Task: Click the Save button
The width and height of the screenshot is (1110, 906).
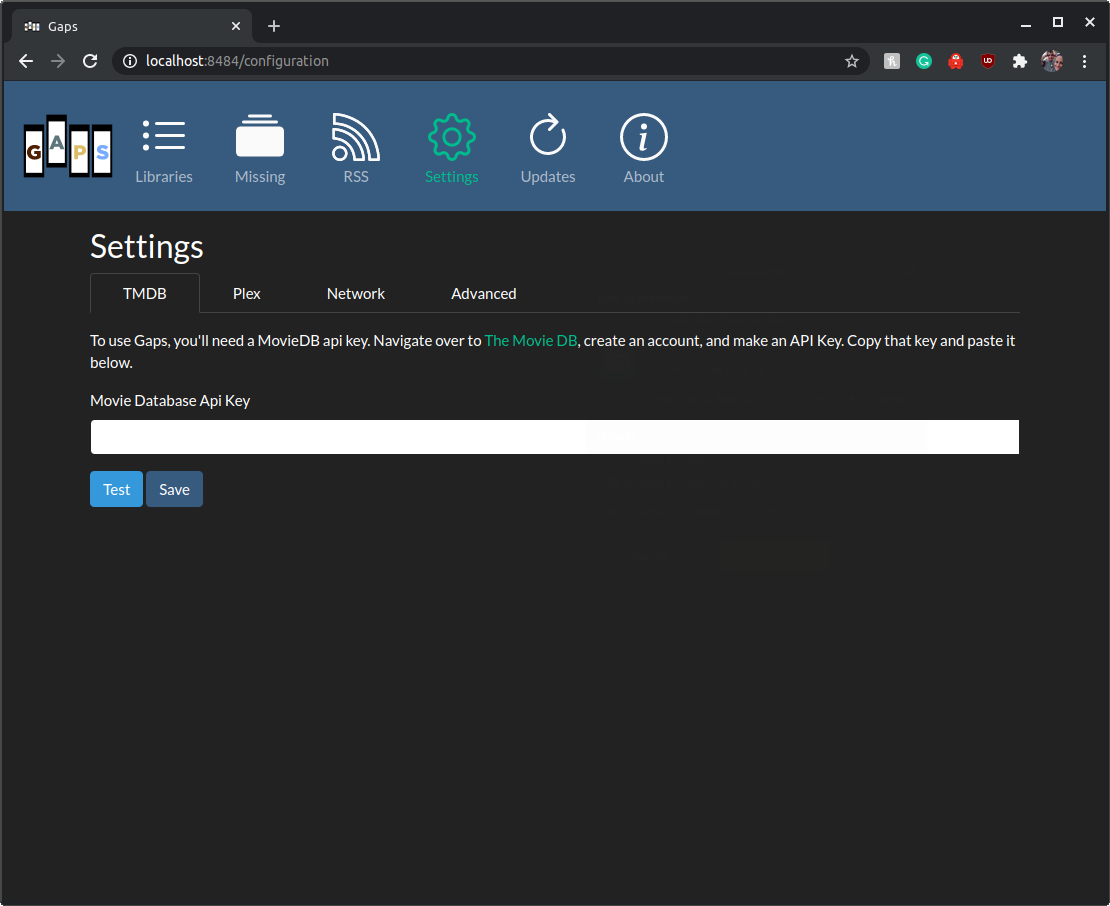Action: pyautogui.click(x=174, y=489)
